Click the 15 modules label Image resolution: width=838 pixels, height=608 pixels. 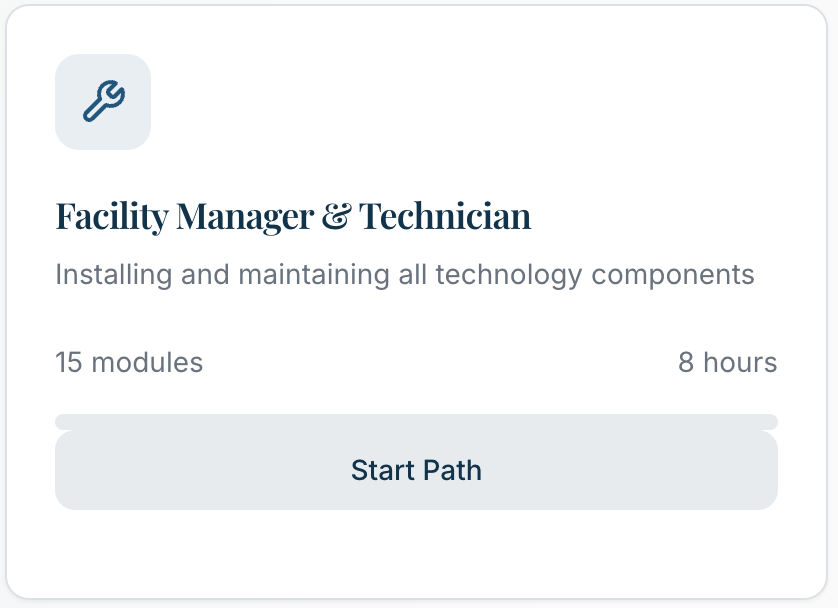129,362
